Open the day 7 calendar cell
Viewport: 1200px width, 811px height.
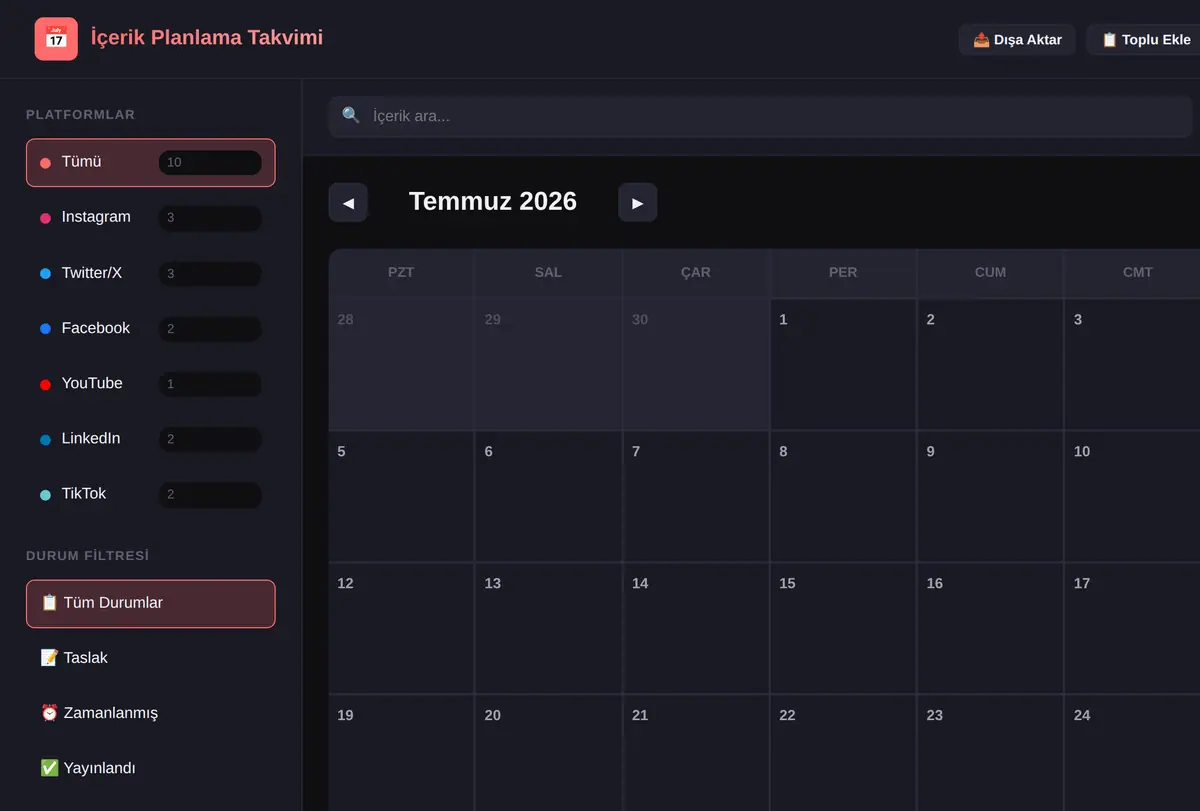(x=696, y=497)
